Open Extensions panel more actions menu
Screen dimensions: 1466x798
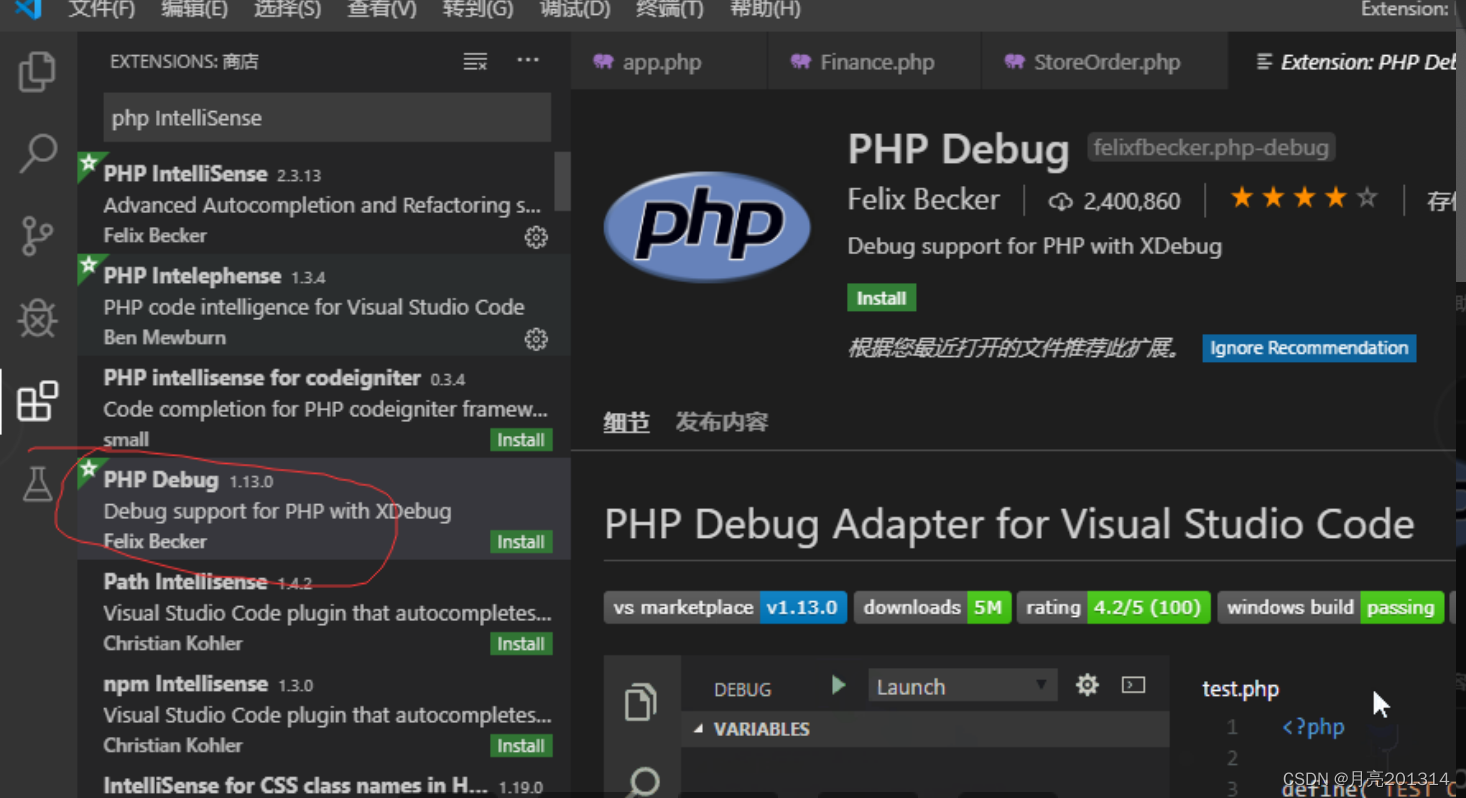528,62
